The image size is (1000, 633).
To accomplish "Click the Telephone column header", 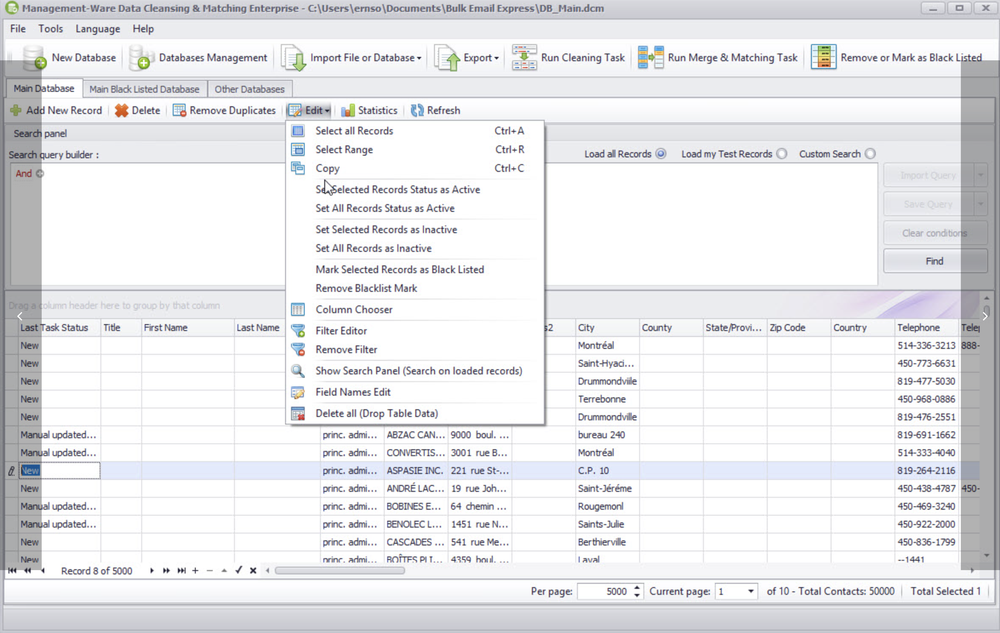I will [x=926, y=328].
